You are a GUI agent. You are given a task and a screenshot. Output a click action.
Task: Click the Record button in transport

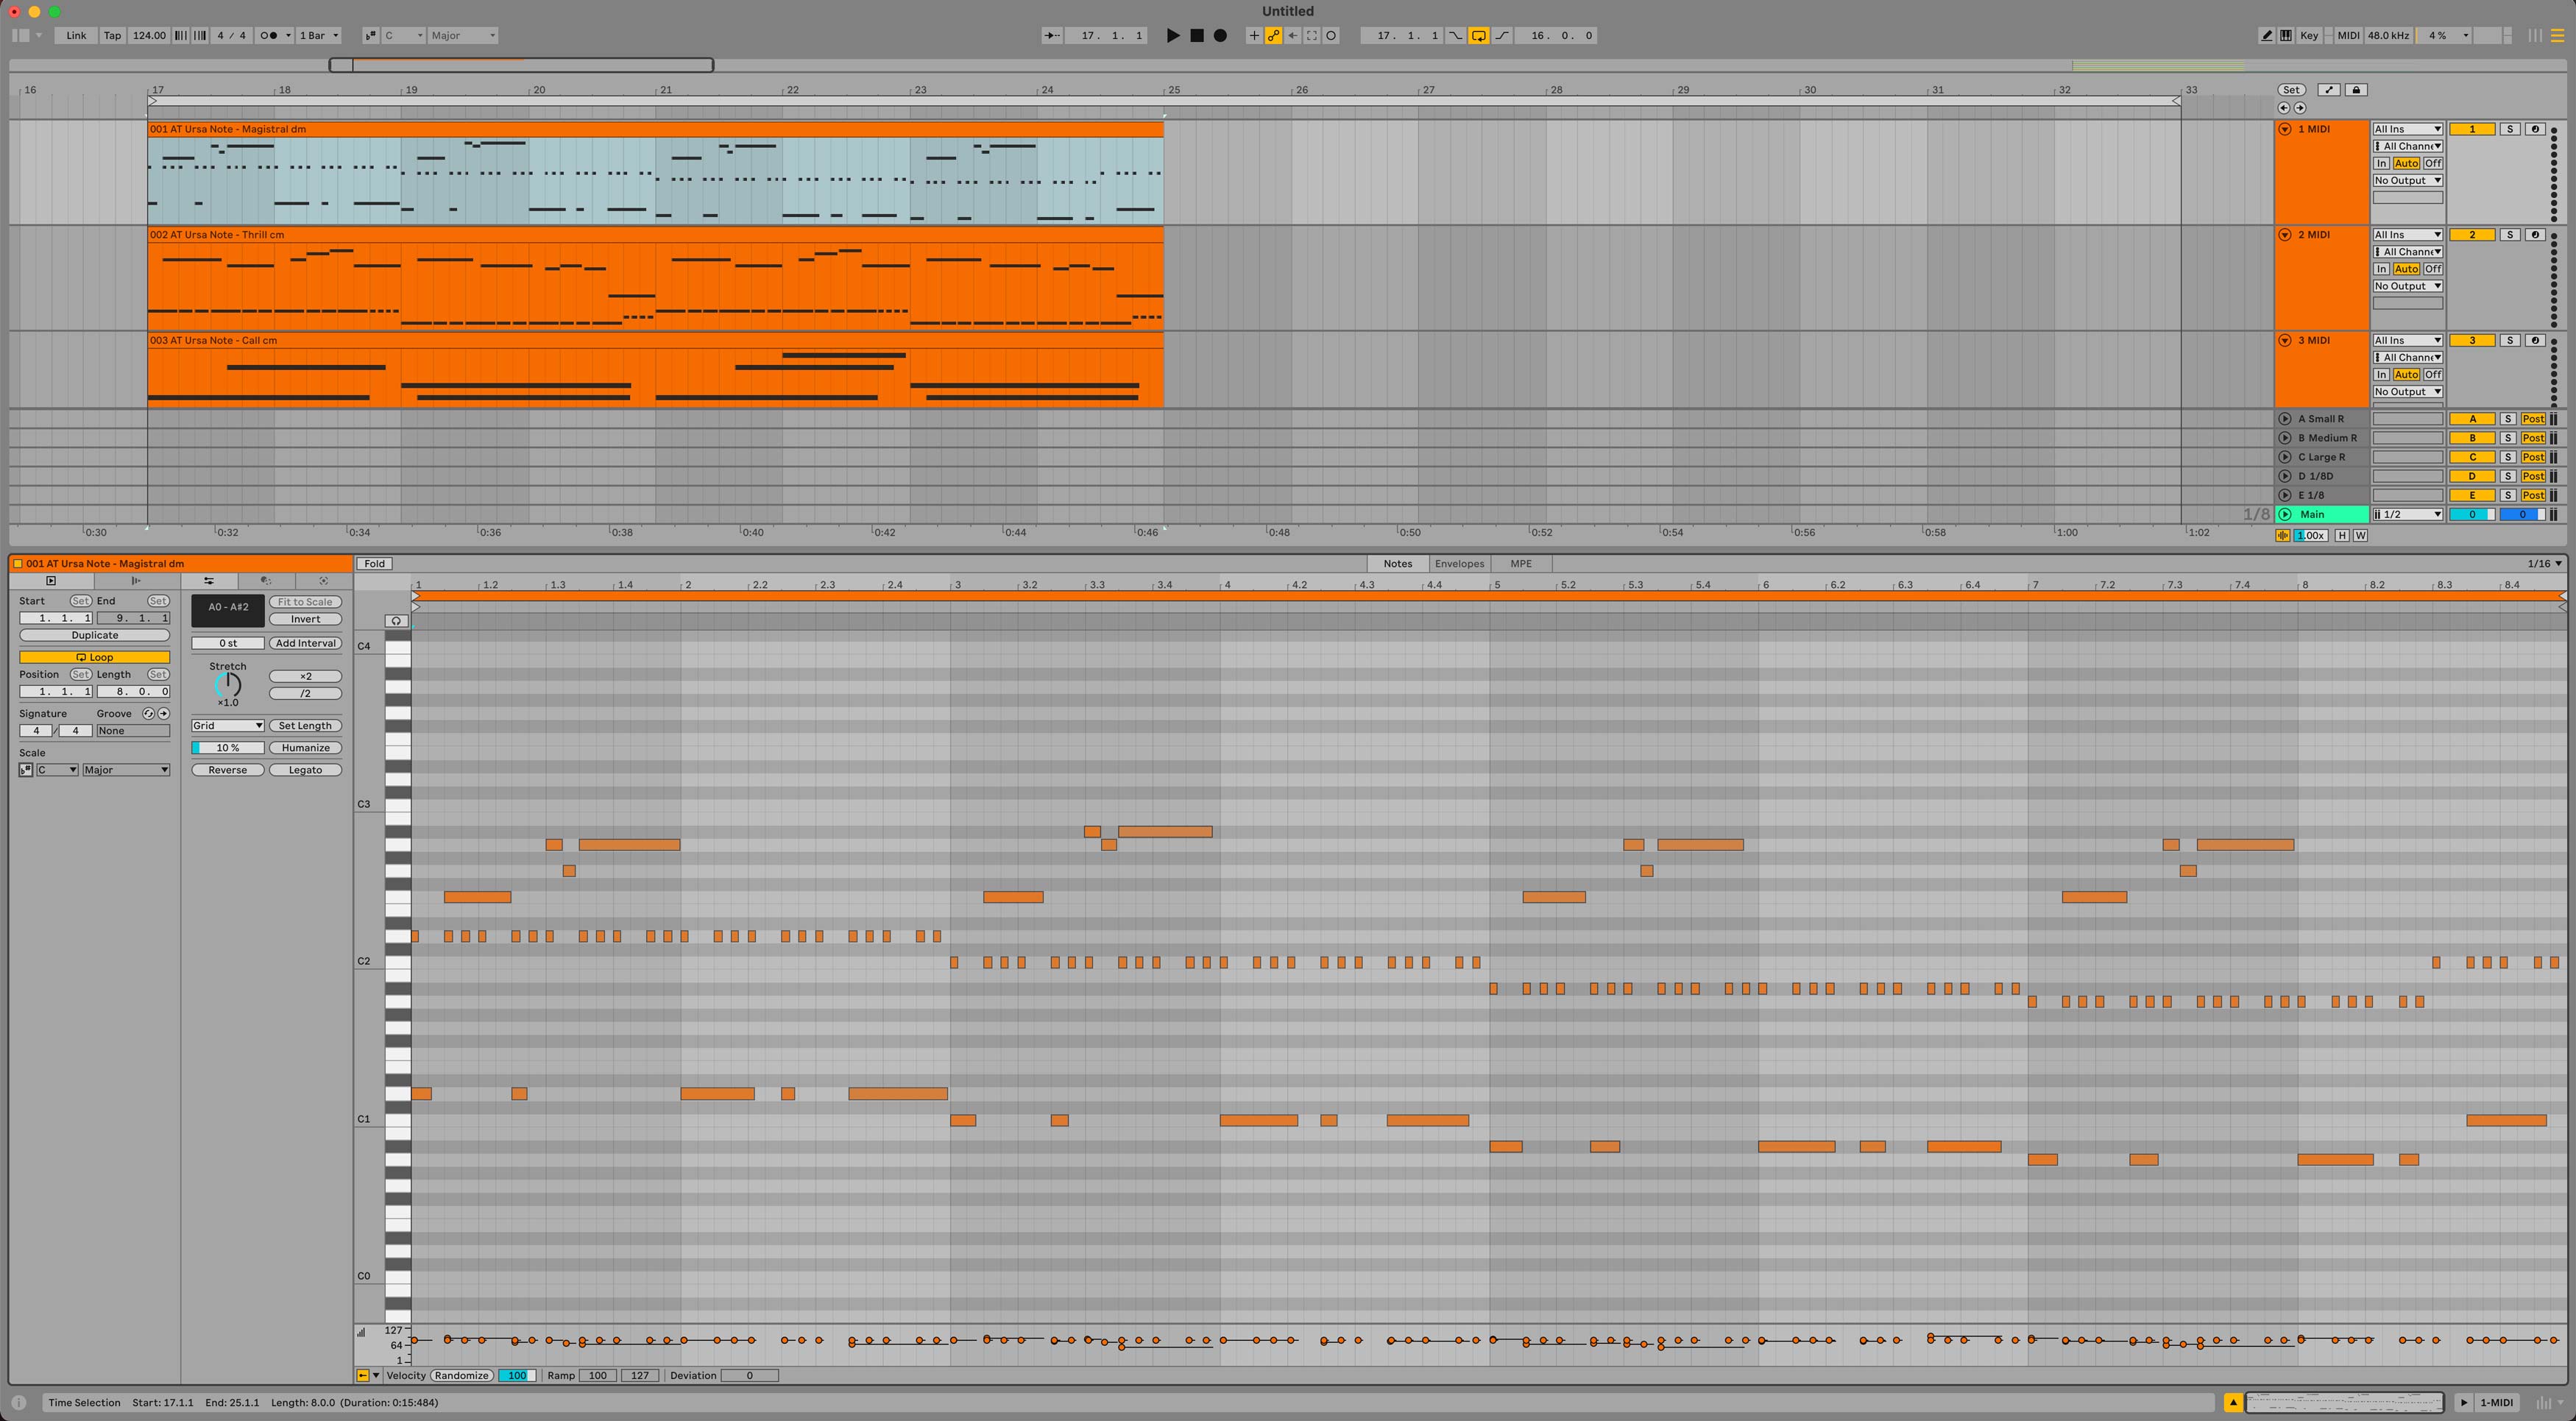coord(1220,35)
